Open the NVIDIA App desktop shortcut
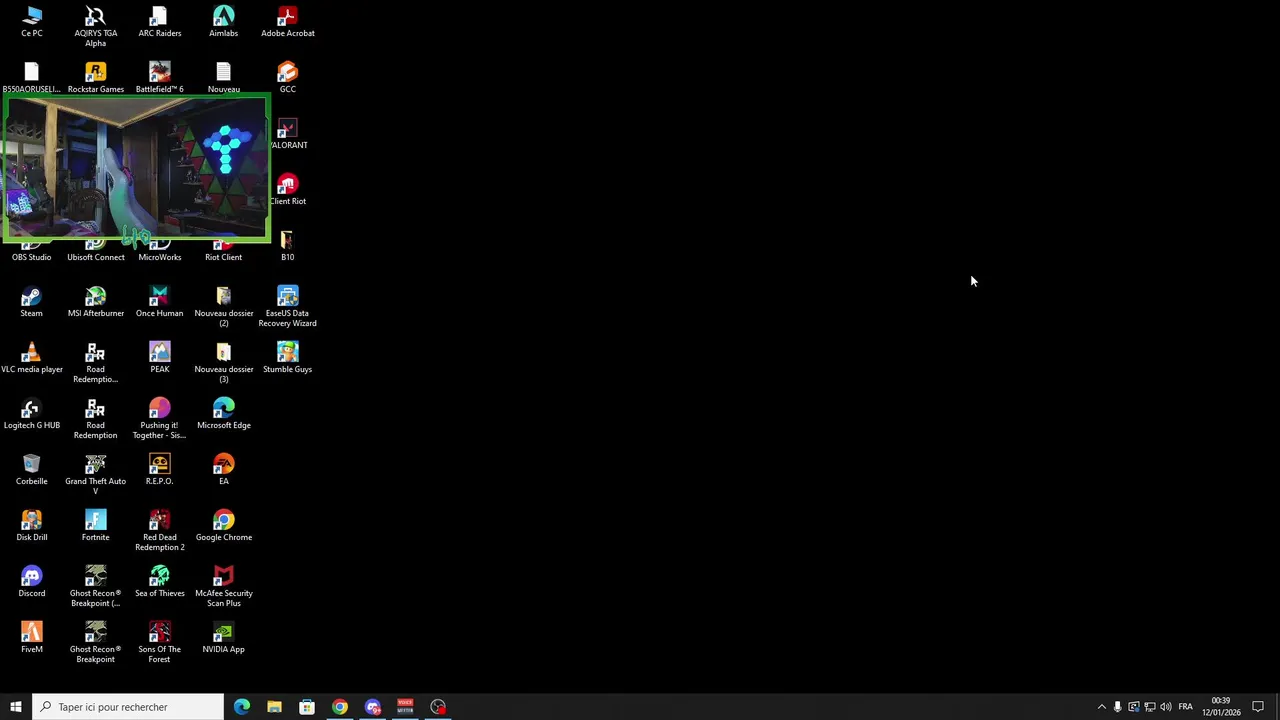The height and width of the screenshot is (720, 1280). [x=223, y=637]
